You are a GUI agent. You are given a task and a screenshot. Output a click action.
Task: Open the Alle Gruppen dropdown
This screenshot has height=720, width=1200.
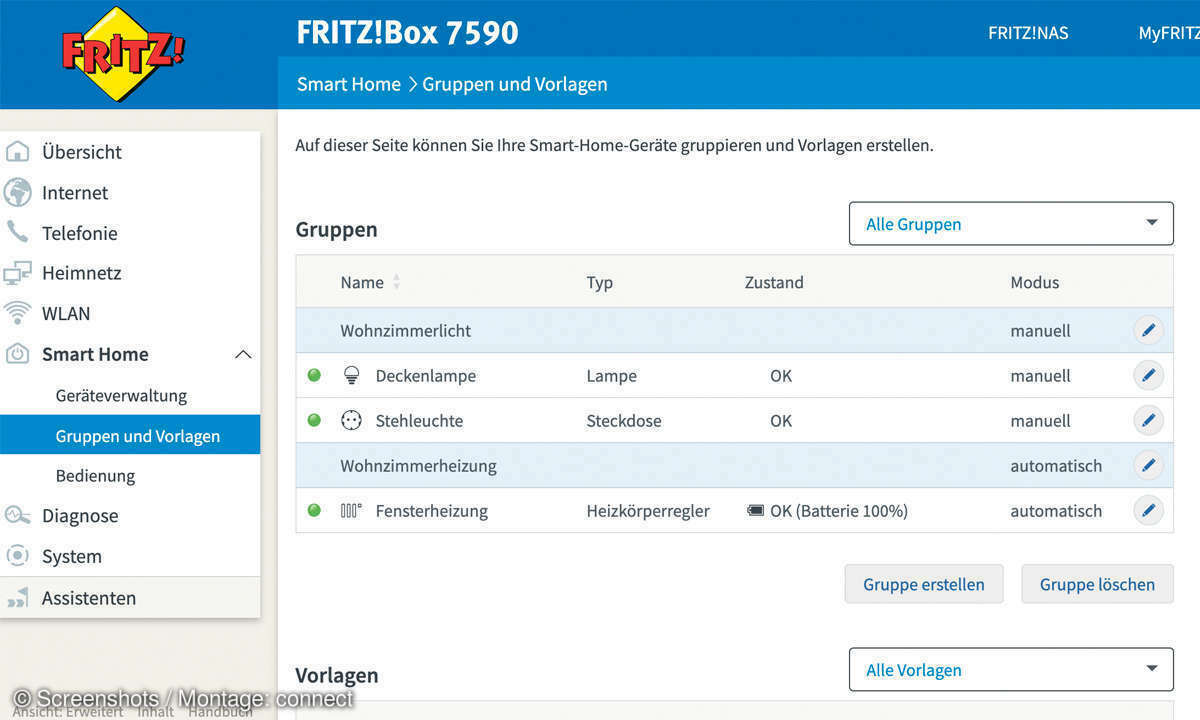[1011, 223]
